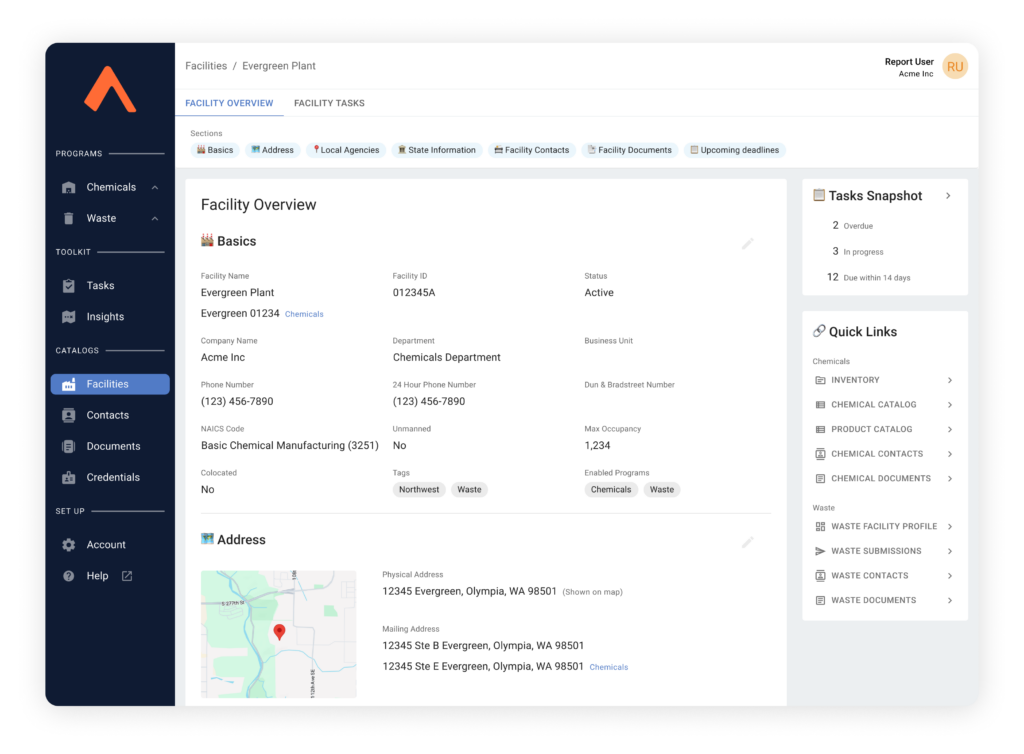
Task: Open Product Catalog chevron arrow
Action: (x=950, y=429)
